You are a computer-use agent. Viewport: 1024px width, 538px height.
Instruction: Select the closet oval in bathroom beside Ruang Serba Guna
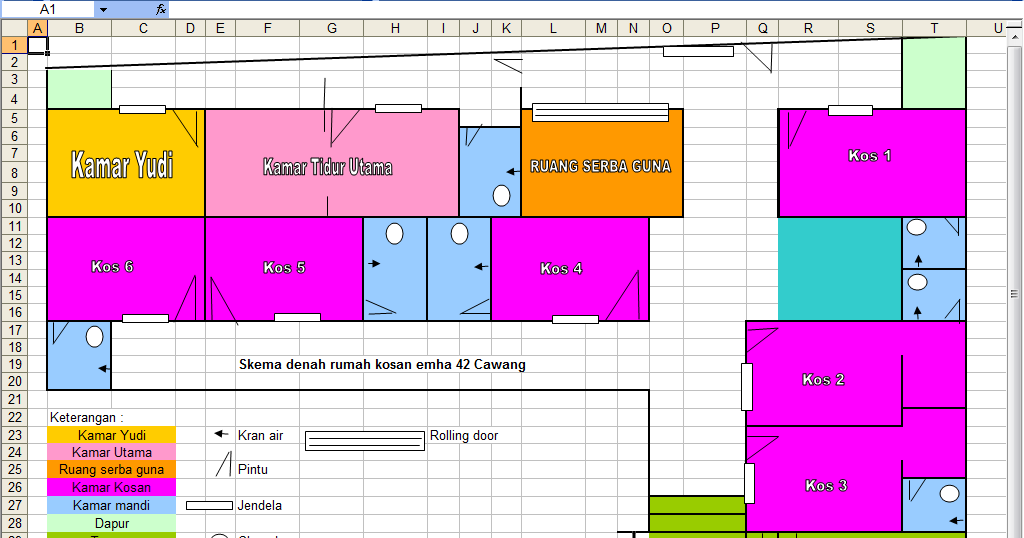pos(502,195)
